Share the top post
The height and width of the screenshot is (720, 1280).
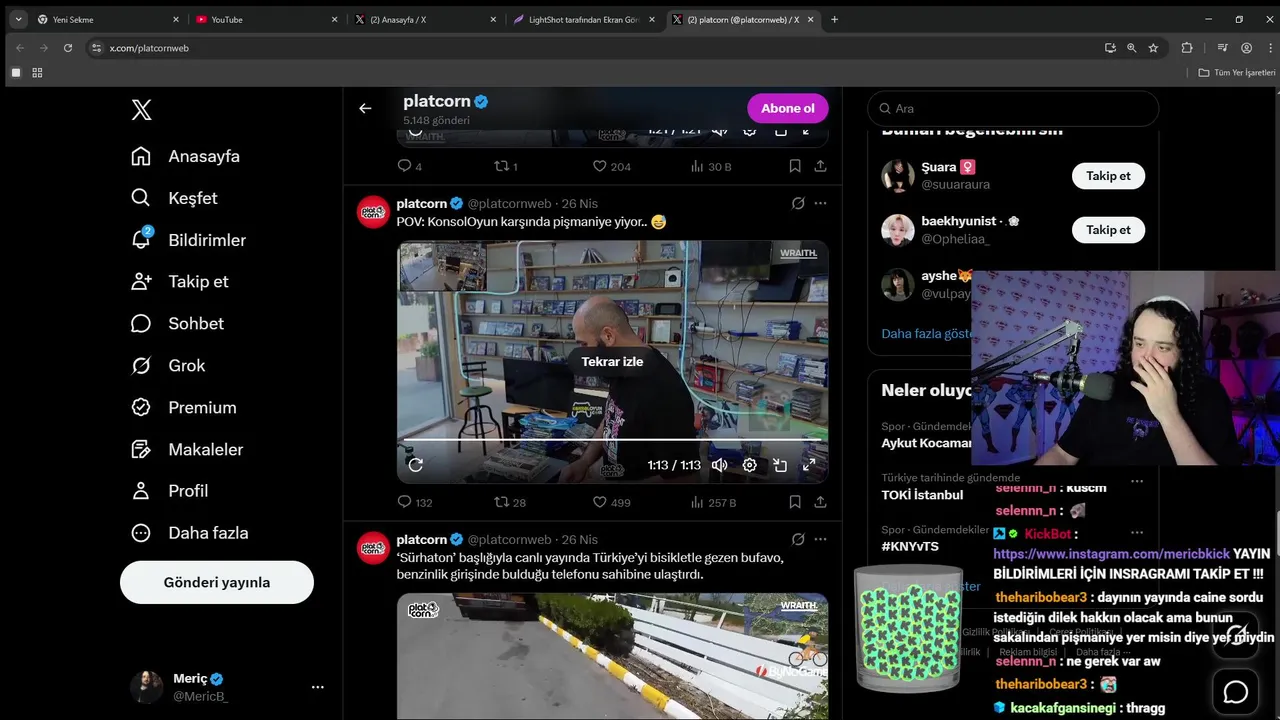pyautogui.click(x=820, y=166)
